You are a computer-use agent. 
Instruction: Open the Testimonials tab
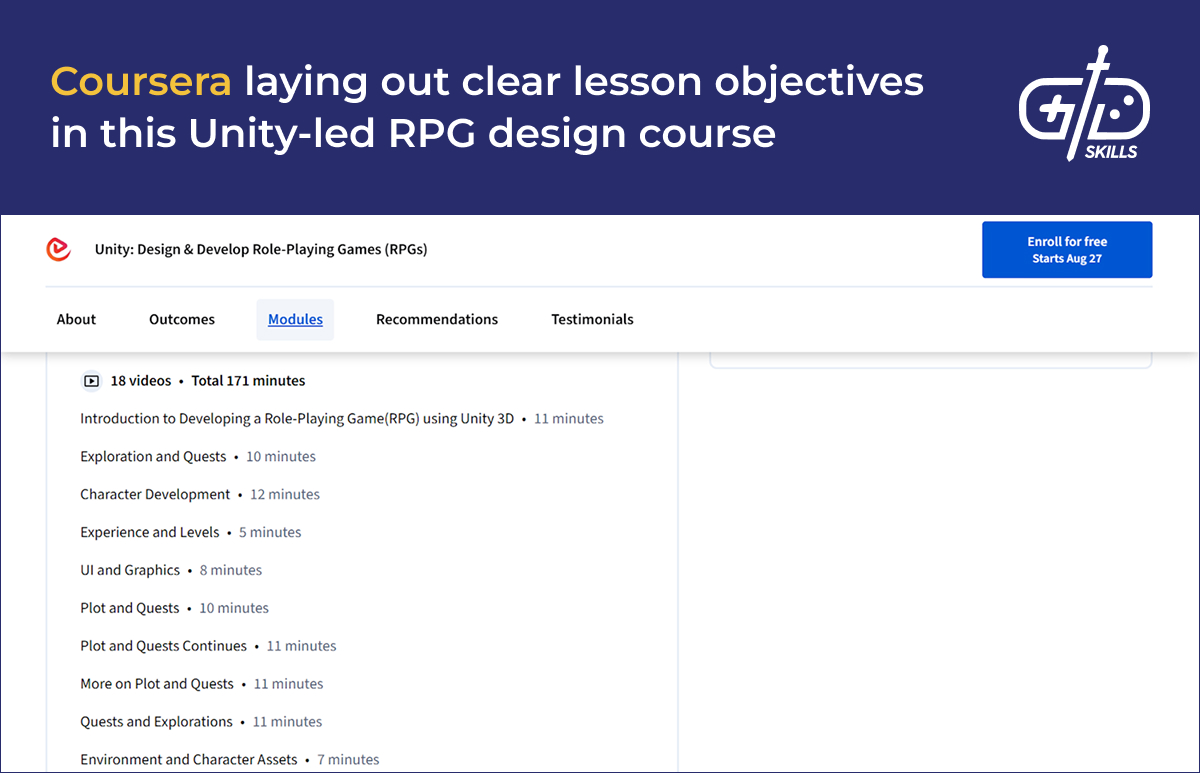point(592,320)
